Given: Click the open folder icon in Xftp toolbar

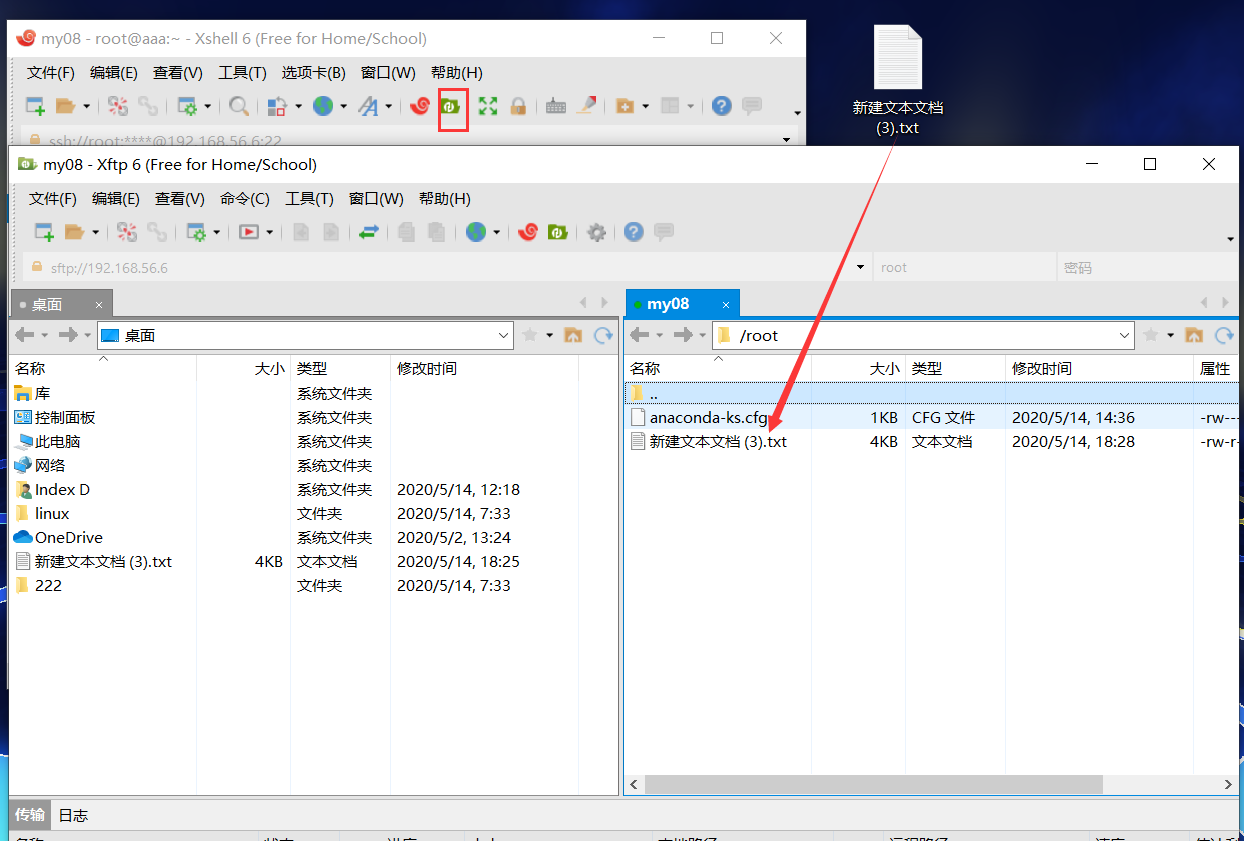Looking at the screenshot, I should [x=74, y=232].
